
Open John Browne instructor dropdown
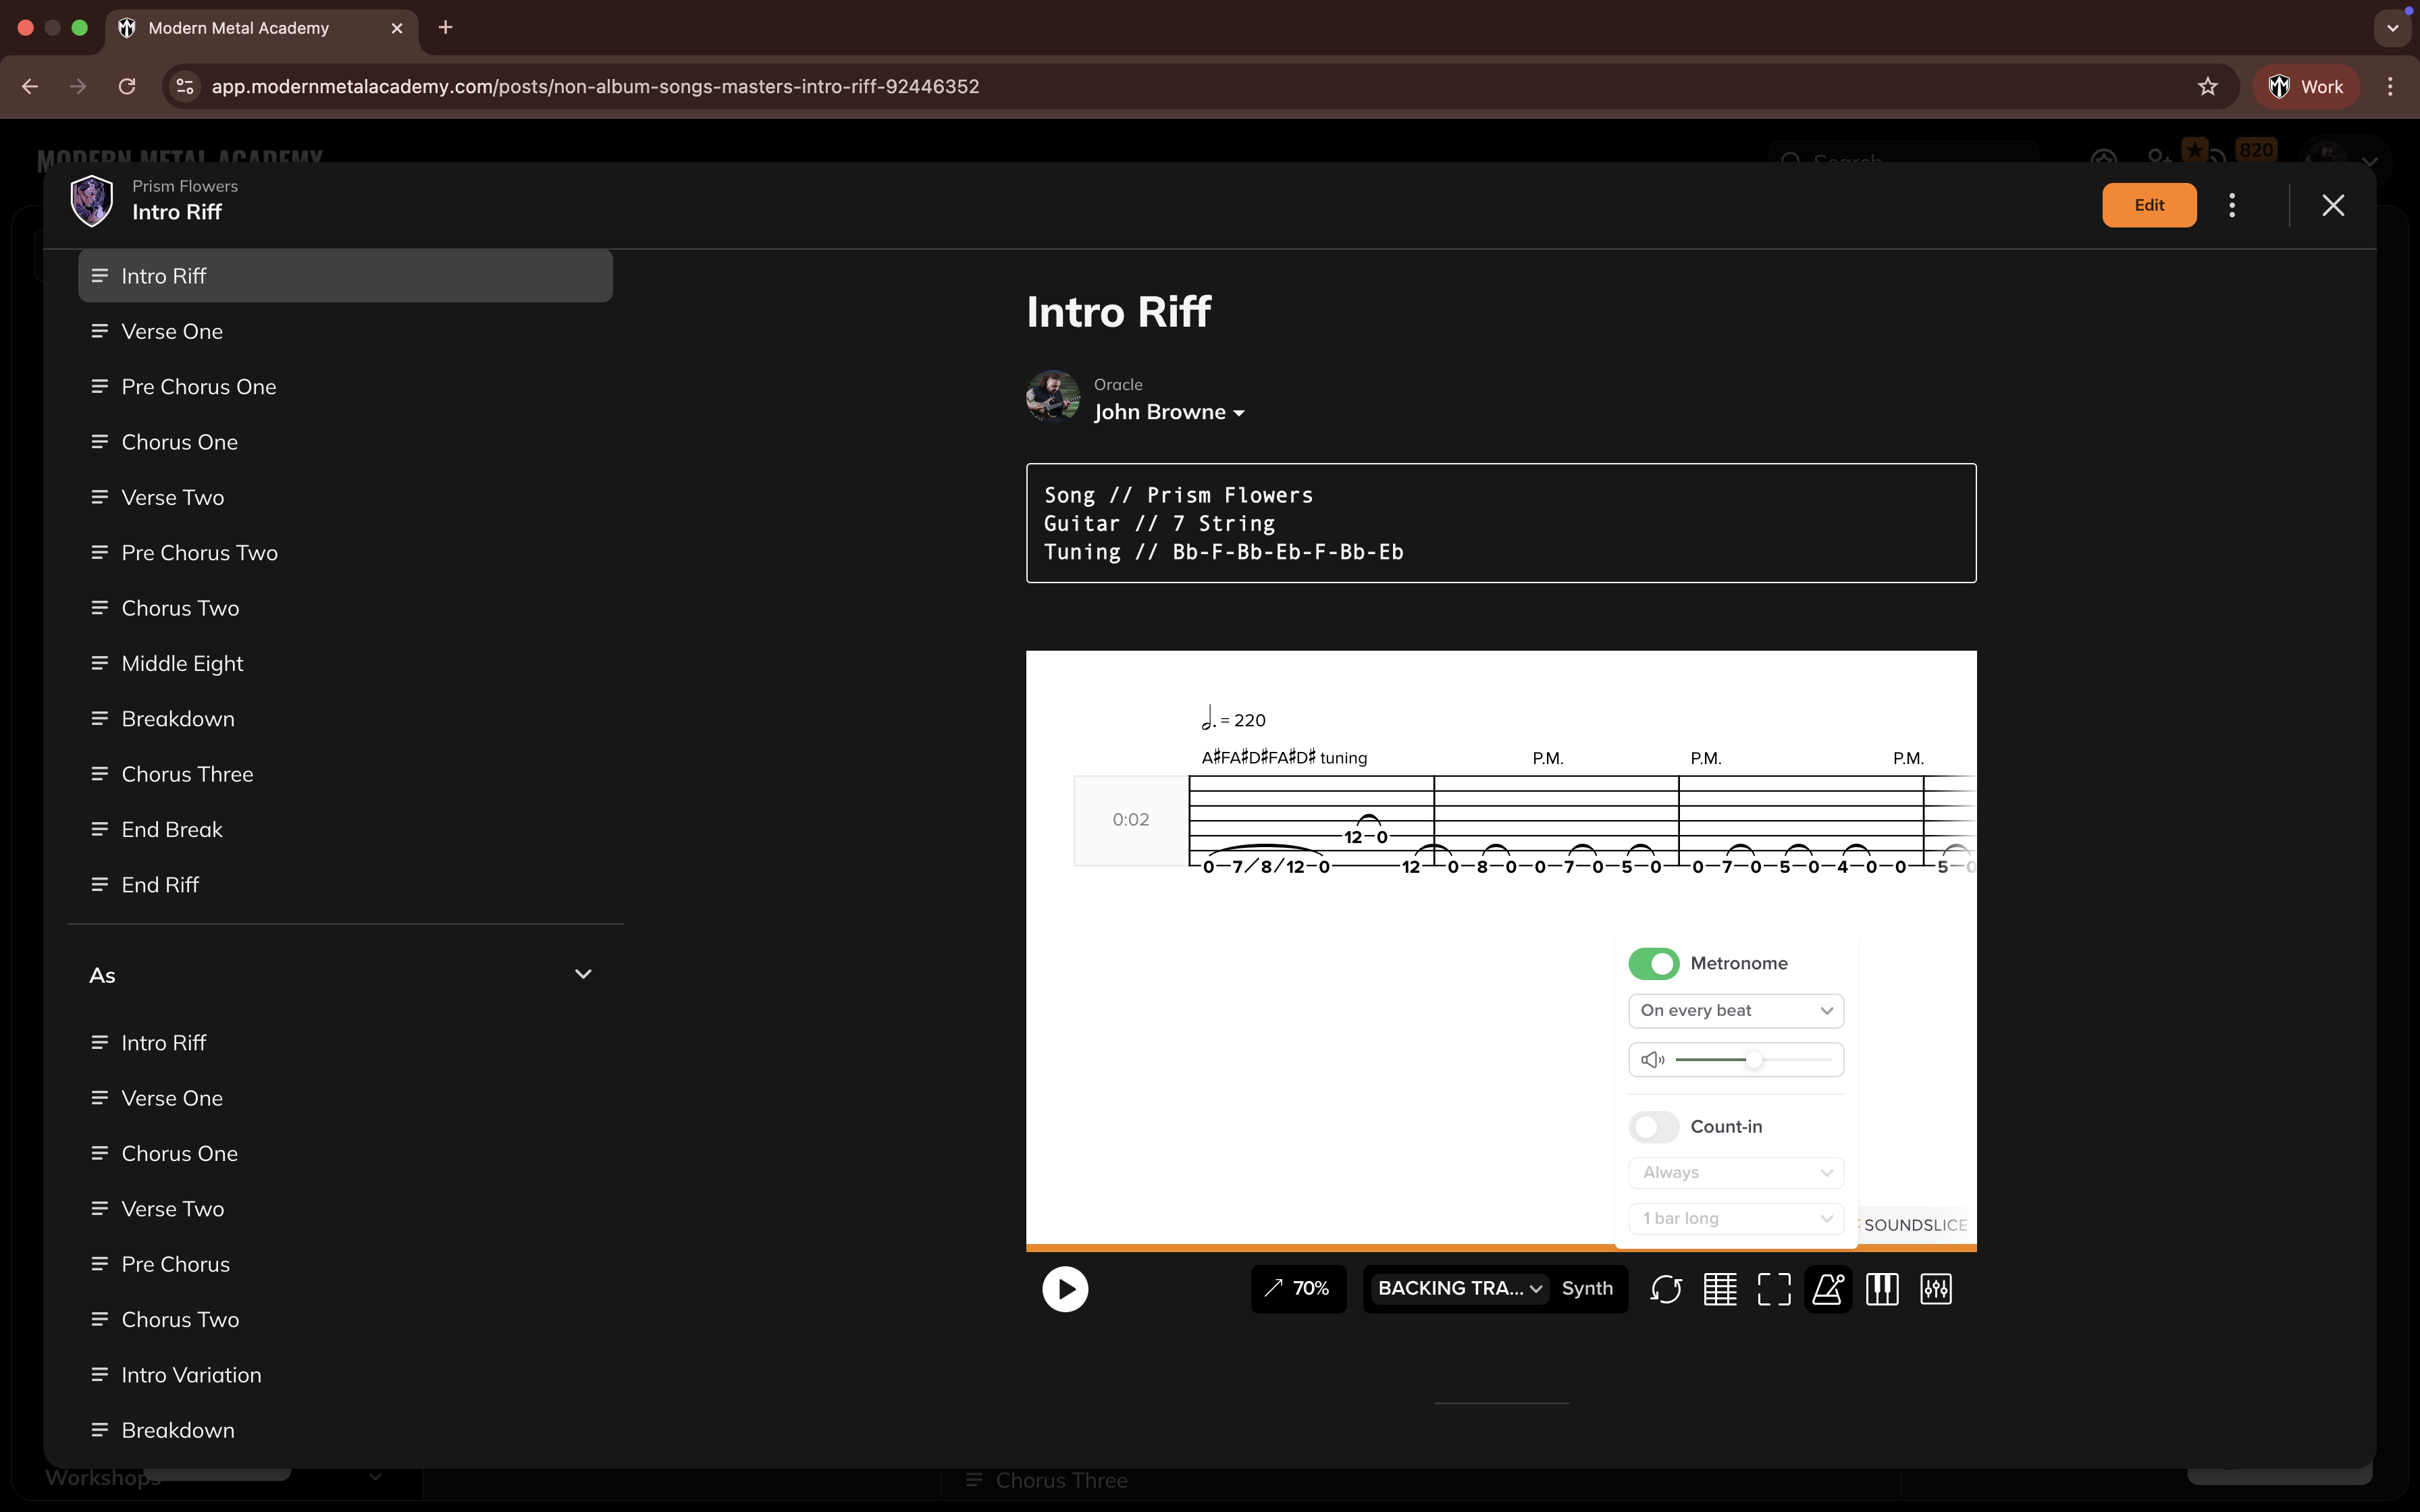pos(1168,412)
